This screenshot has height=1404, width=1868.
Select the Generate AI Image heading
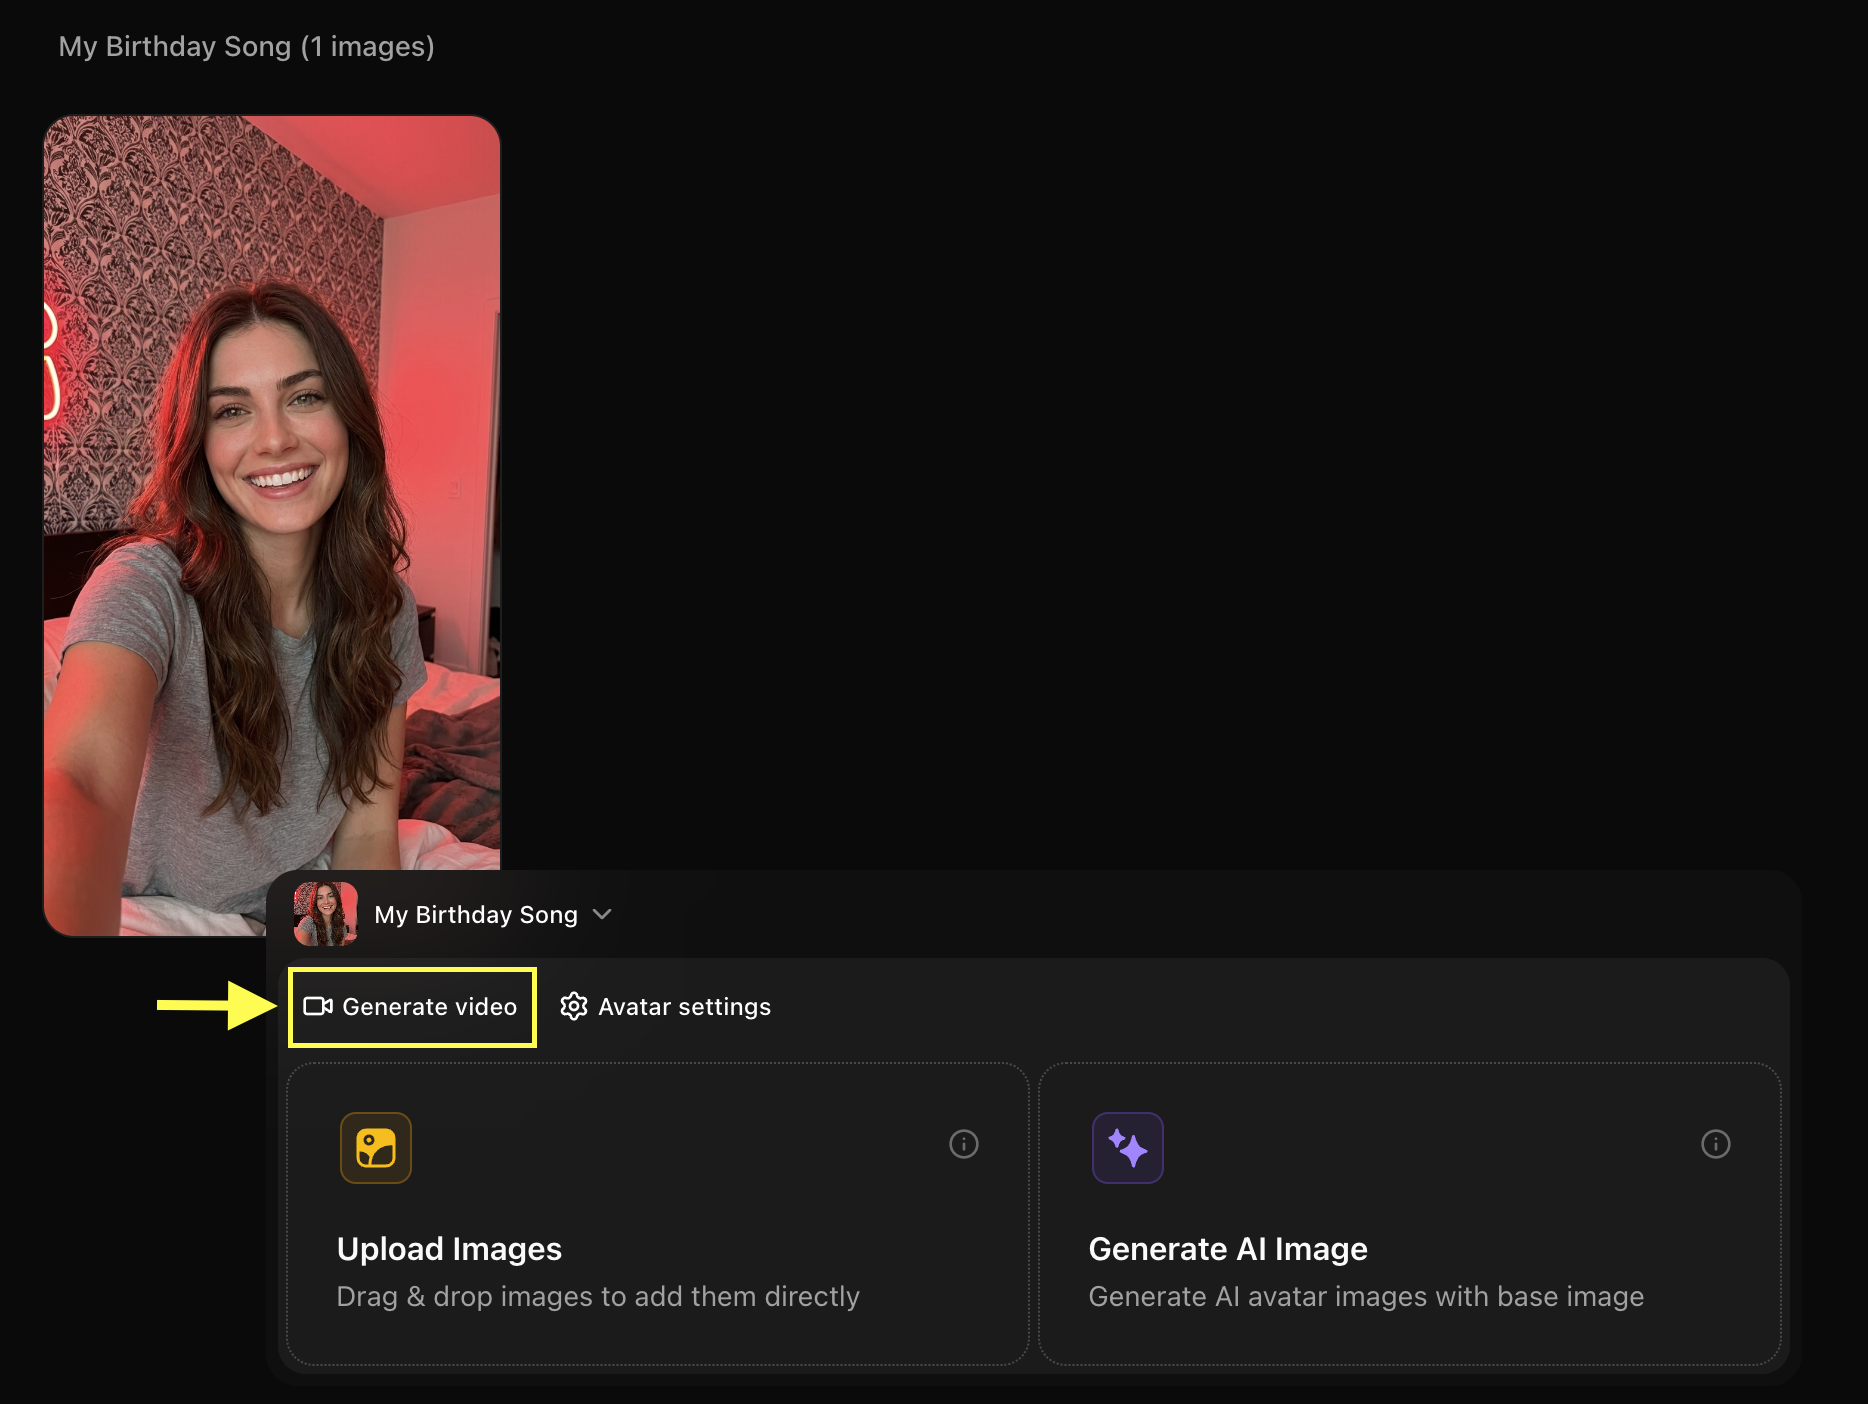(1228, 1249)
